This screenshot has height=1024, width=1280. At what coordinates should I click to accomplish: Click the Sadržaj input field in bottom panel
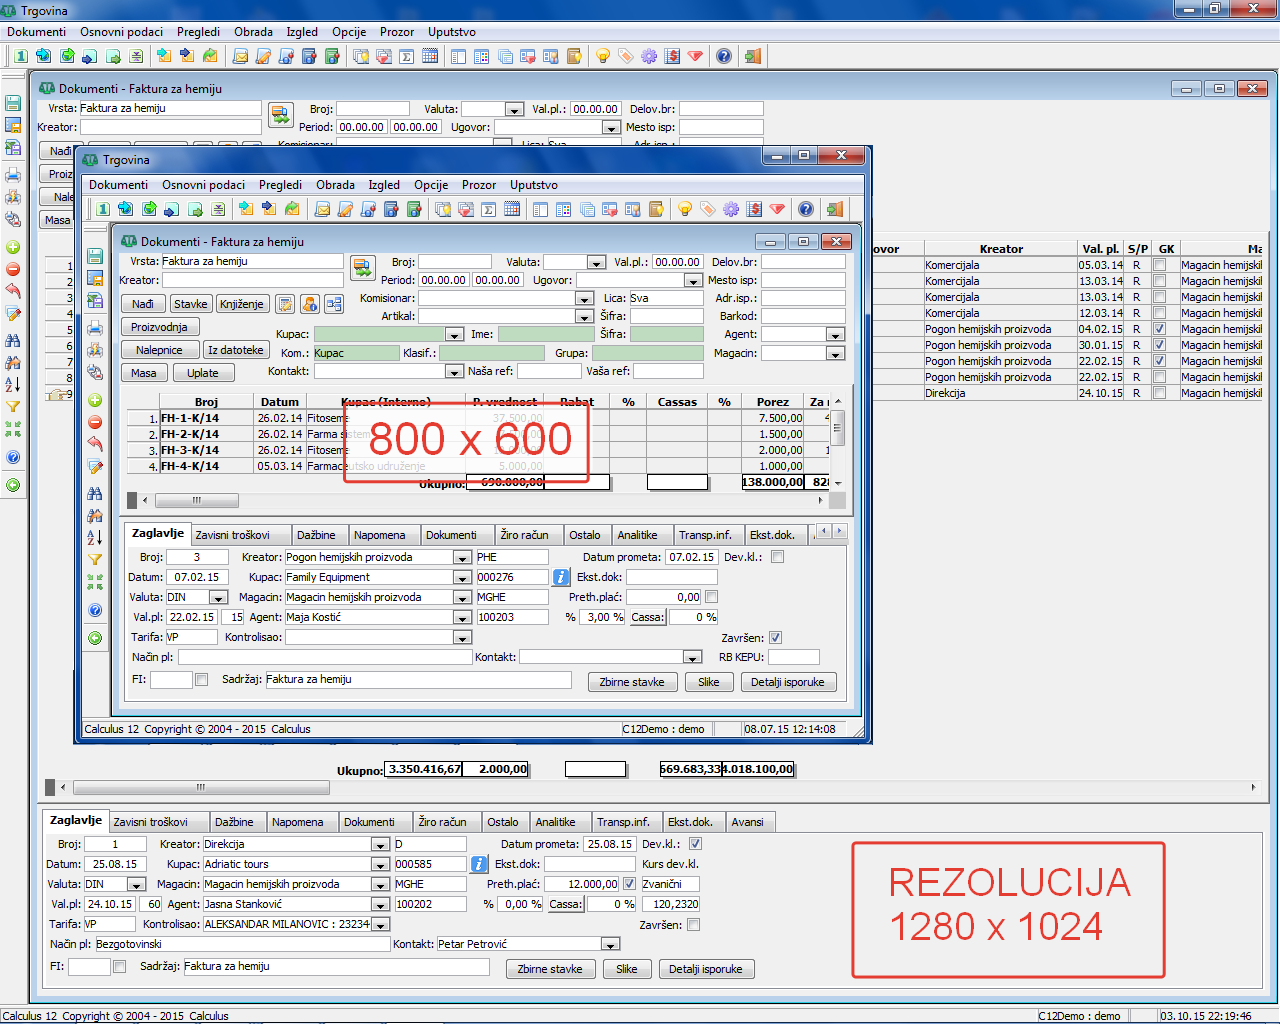click(336, 967)
